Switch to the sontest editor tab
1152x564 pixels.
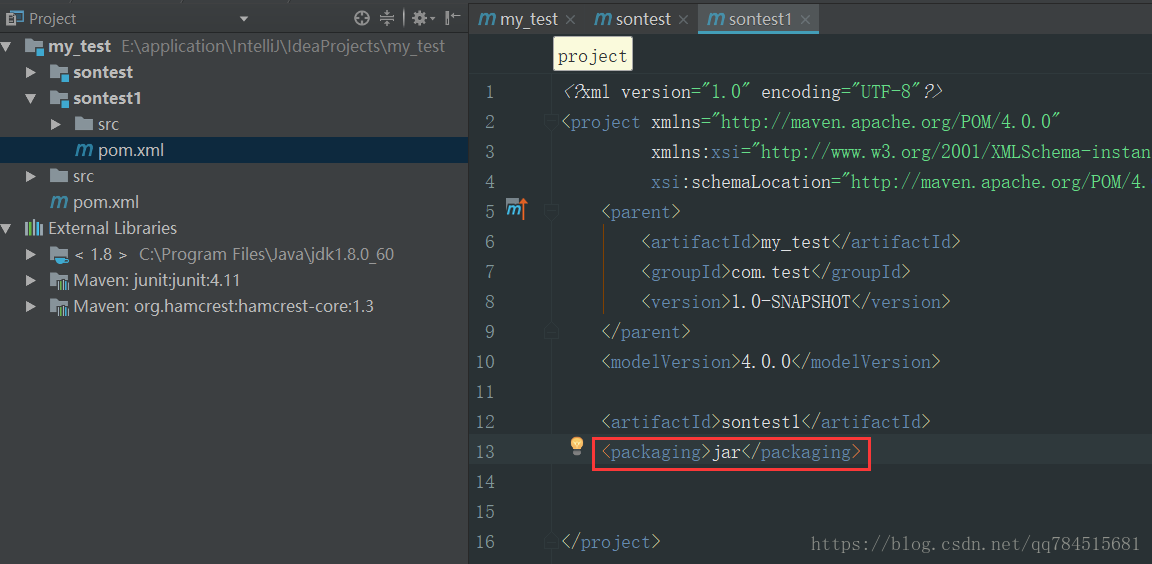pyautogui.click(x=643, y=19)
